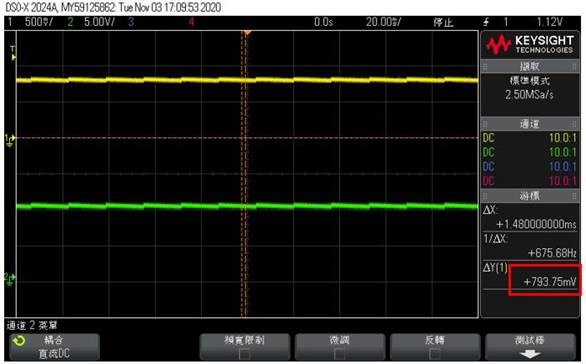The height and width of the screenshot is (364, 586).
Task: Click the green channel 2 ground marker
Action: [x=10, y=279]
